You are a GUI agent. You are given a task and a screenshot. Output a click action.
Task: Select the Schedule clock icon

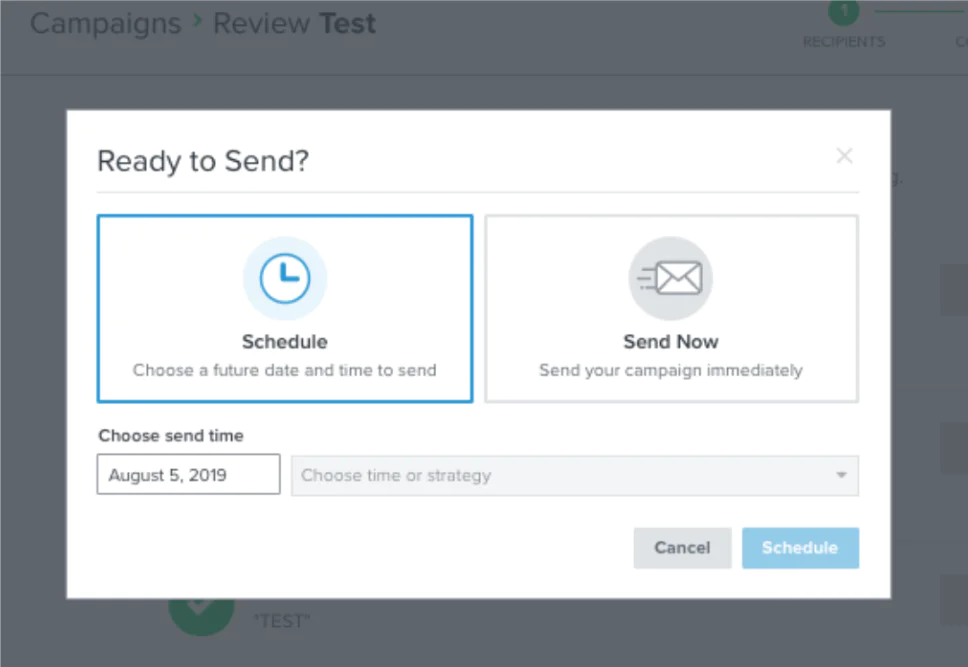coord(285,278)
